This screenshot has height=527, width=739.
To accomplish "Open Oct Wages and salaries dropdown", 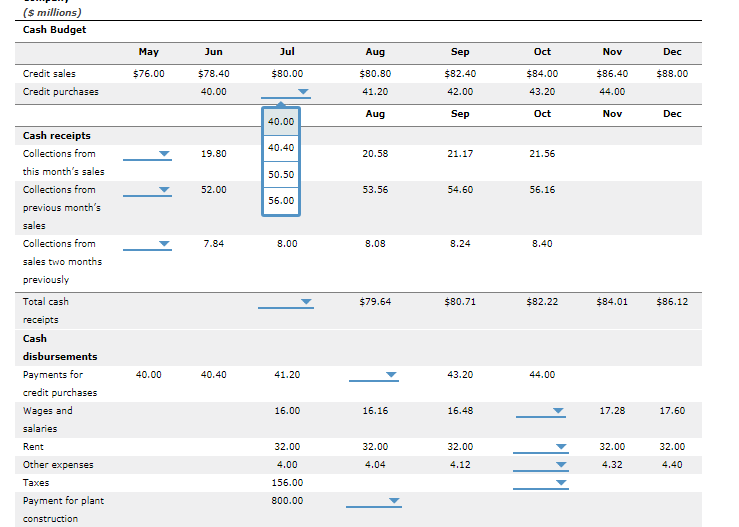I will pos(541,411).
